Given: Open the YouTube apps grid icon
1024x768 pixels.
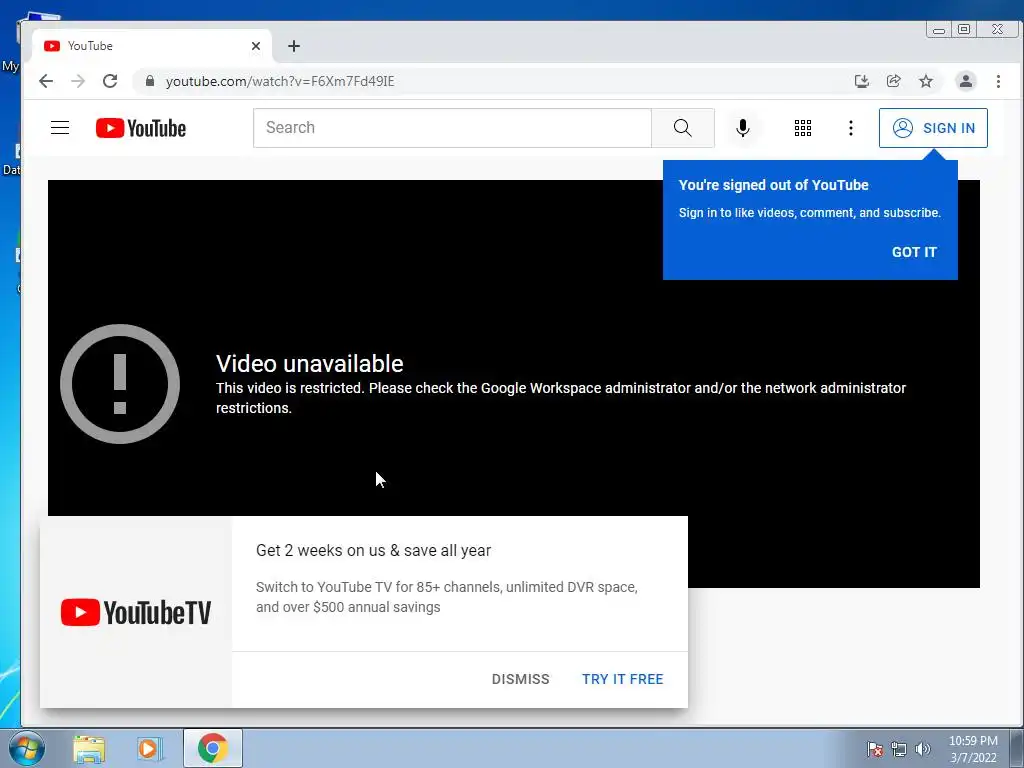Looking at the screenshot, I should point(803,128).
